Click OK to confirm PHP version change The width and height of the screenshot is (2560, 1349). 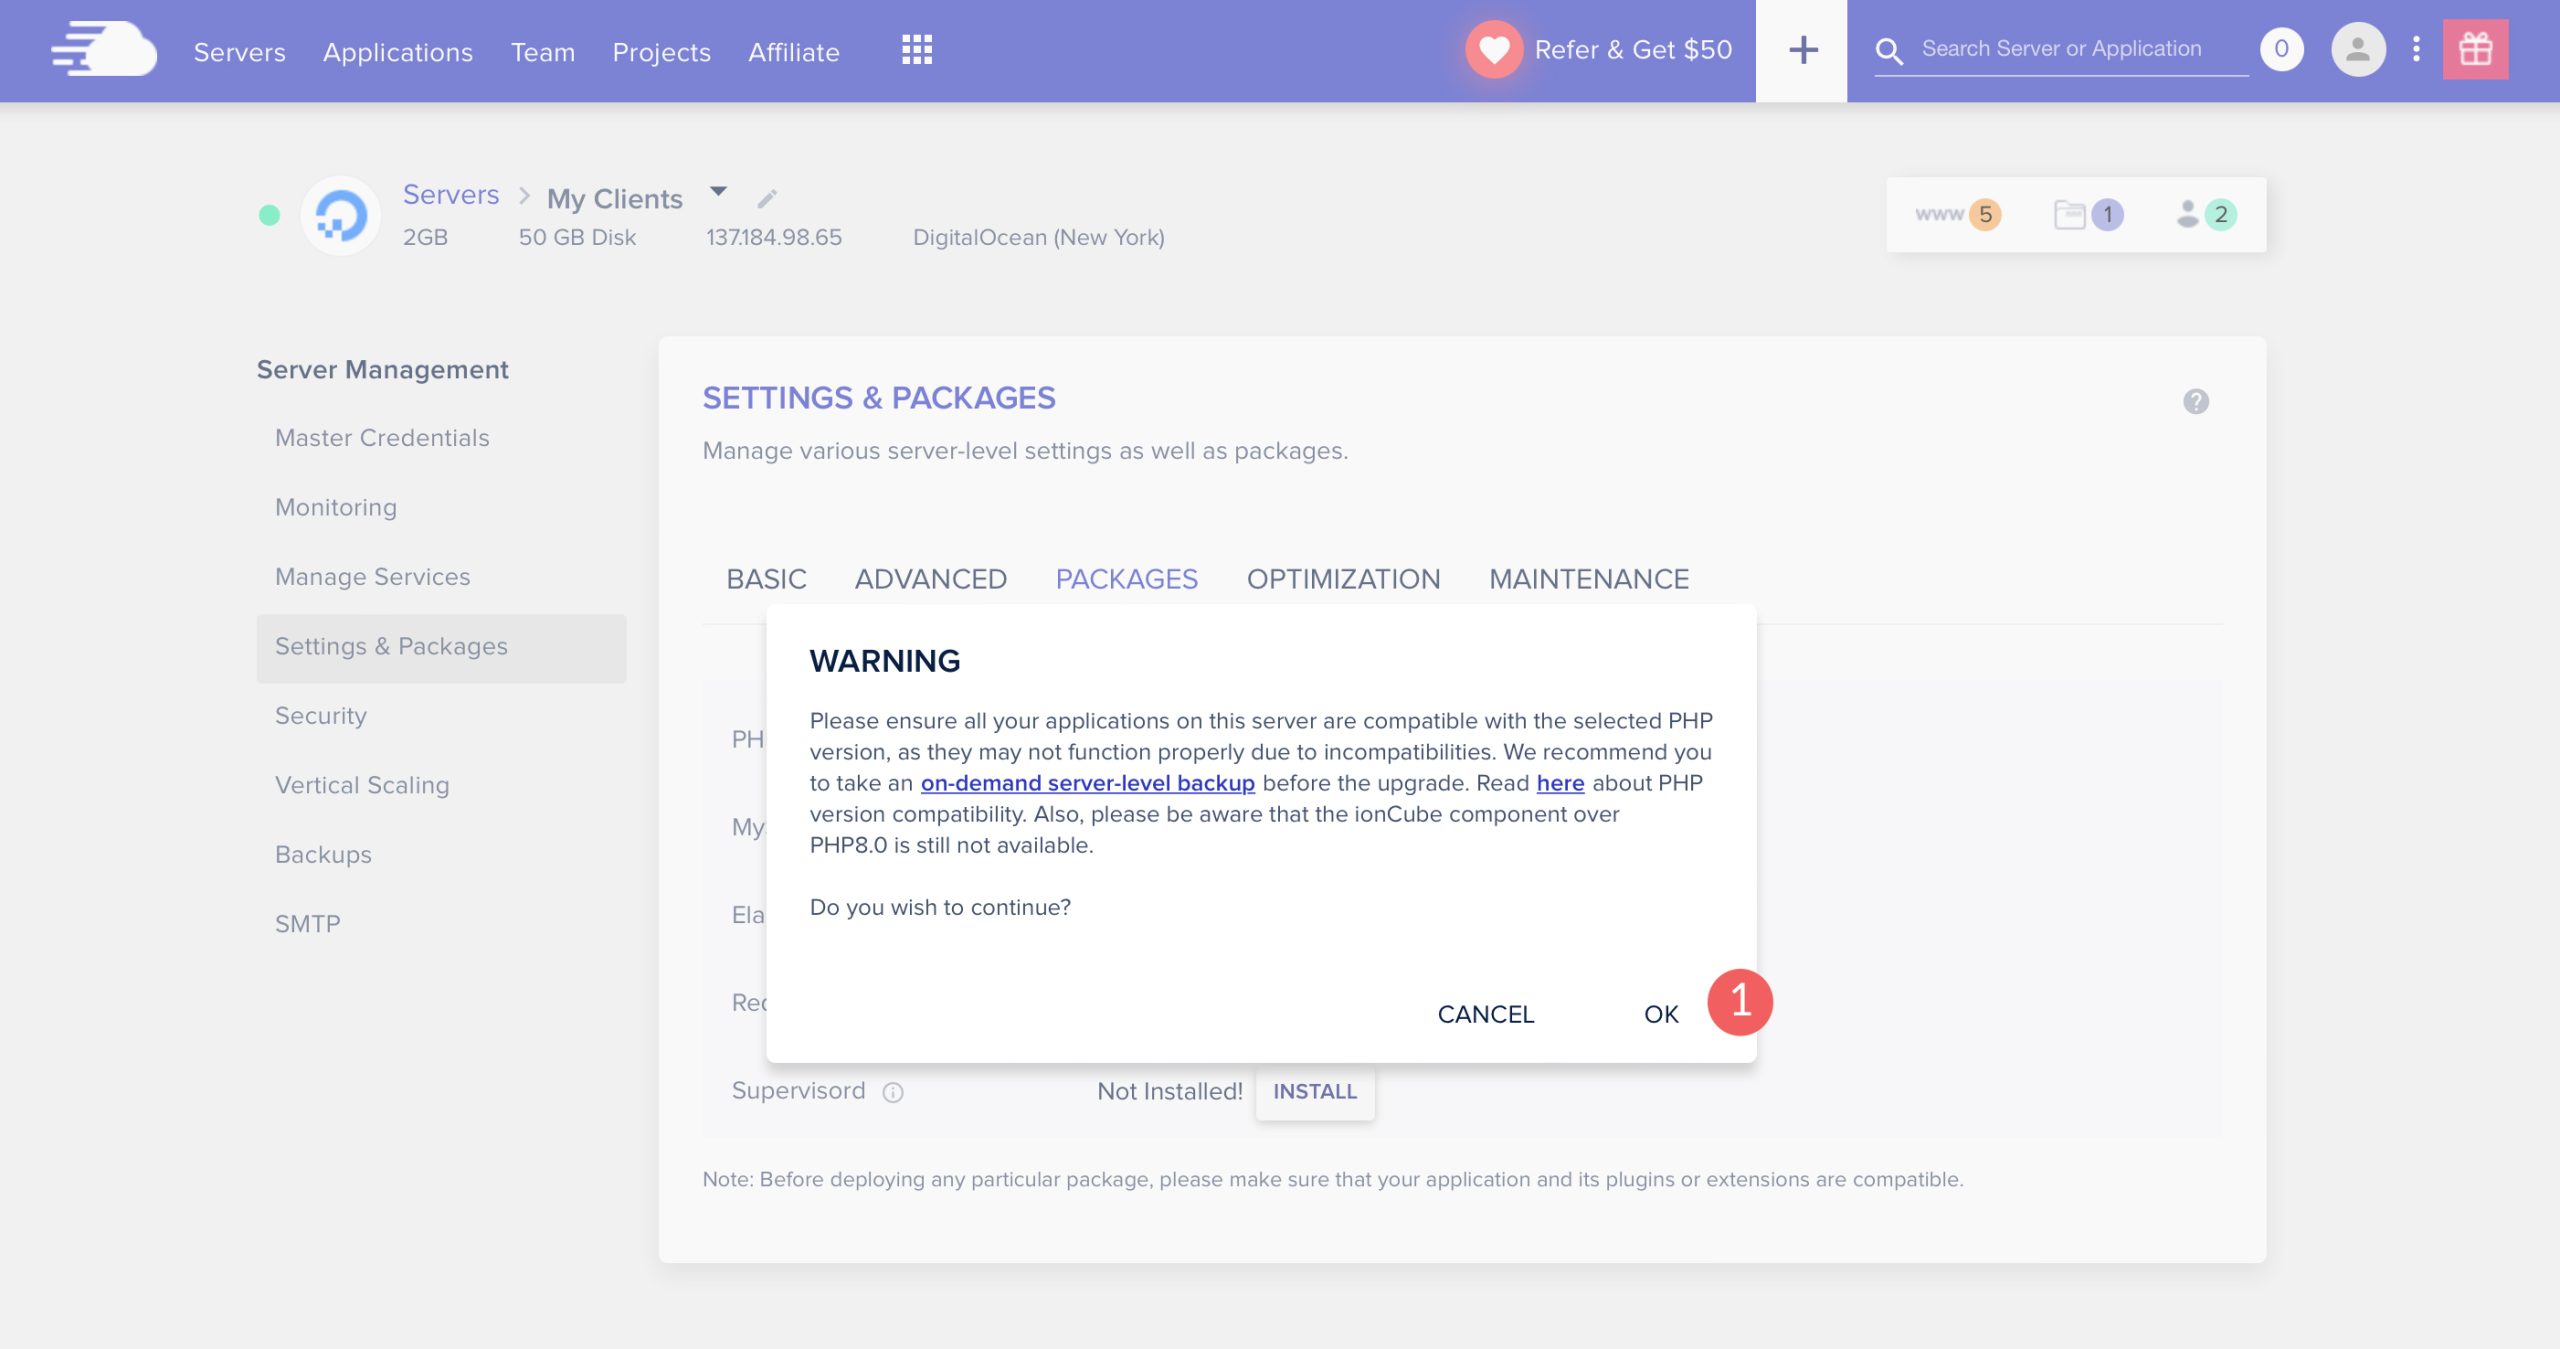[1659, 1012]
